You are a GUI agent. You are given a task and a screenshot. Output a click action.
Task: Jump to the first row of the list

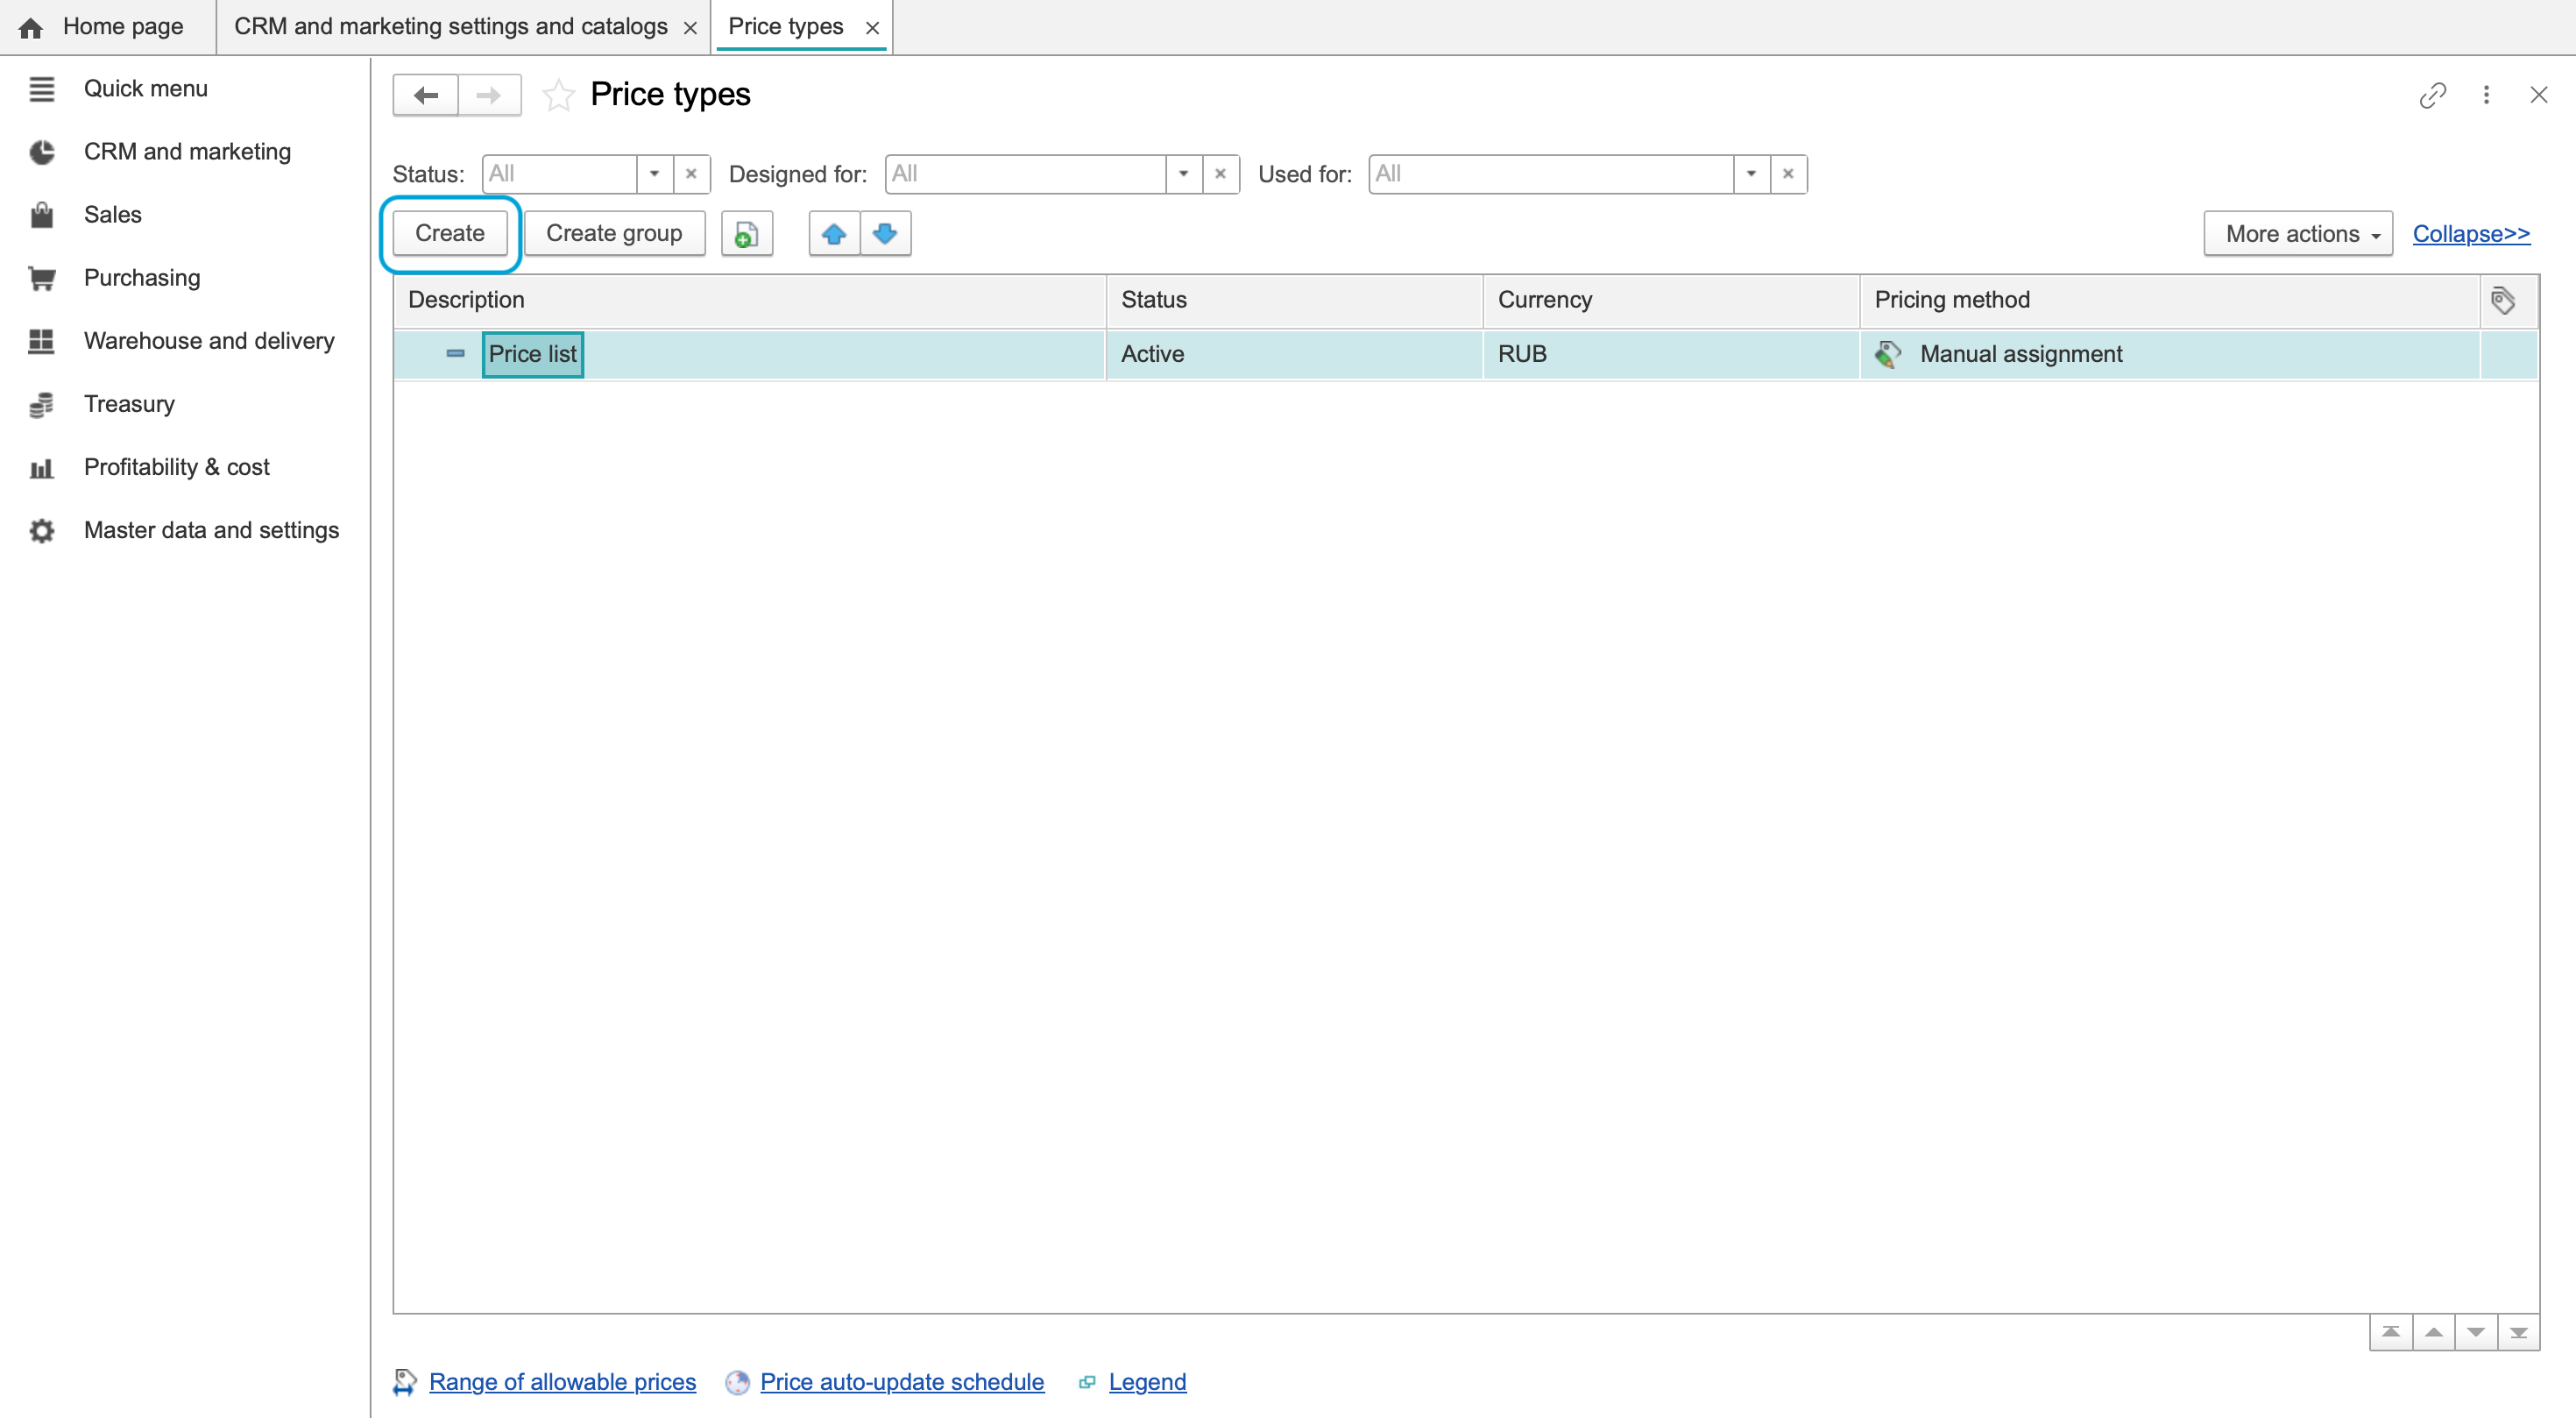click(x=2390, y=1332)
